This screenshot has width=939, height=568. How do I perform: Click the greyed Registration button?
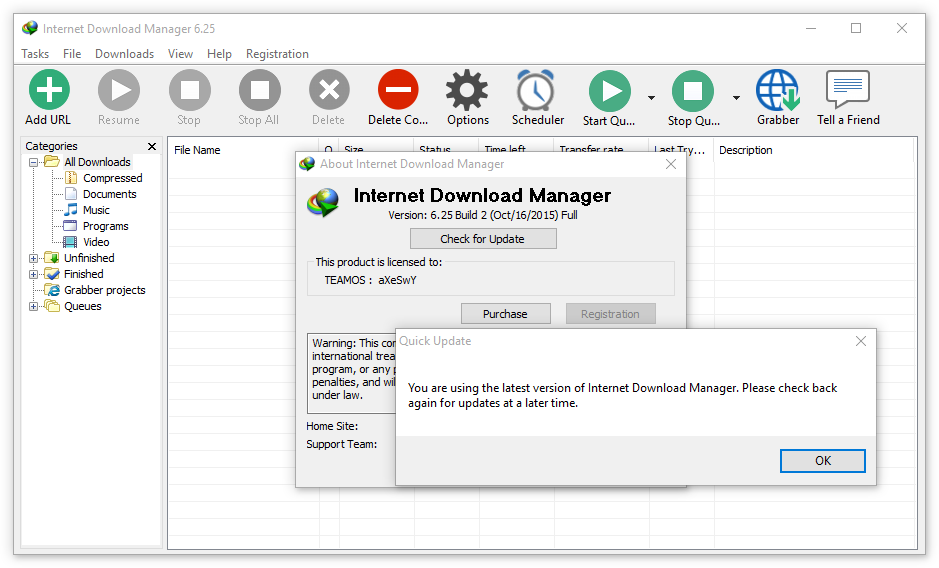point(610,313)
